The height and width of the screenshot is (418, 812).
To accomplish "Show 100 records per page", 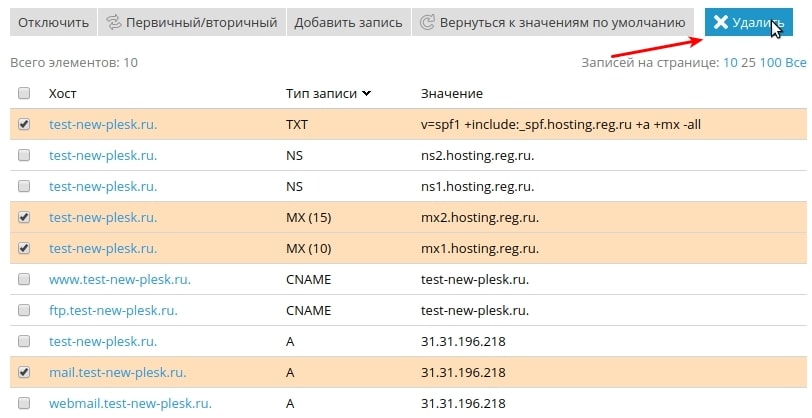I will point(769,62).
